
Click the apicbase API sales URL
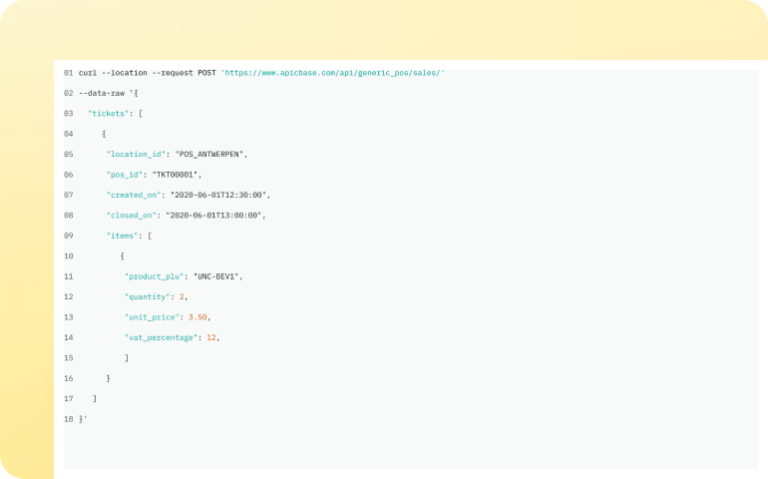tap(334, 72)
